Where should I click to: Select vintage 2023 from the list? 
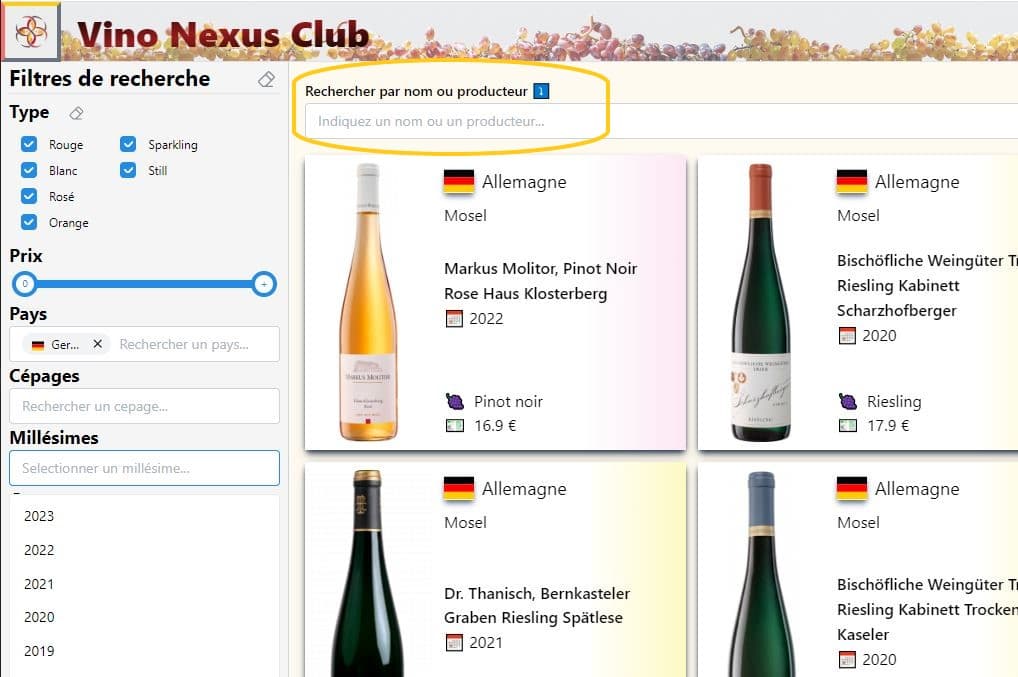click(x=144, y=516)
